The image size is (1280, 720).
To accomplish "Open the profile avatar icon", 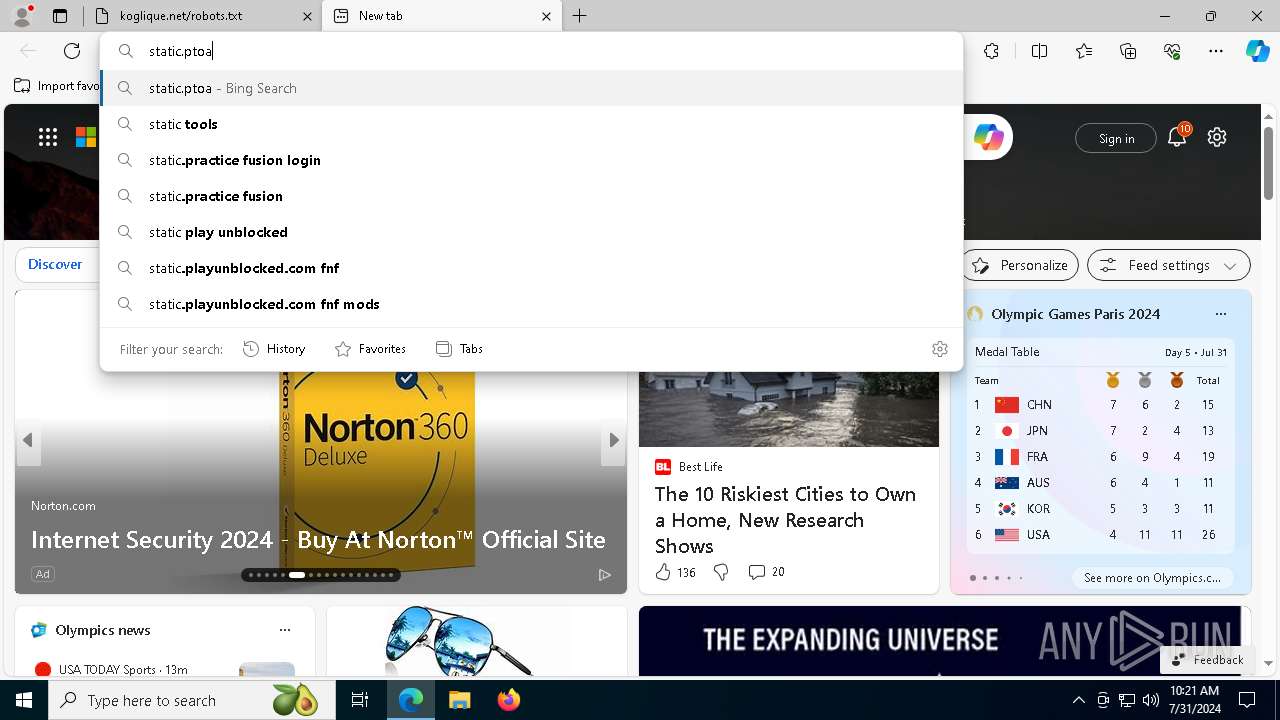I will pyautogui.click(x=22, y=16).
